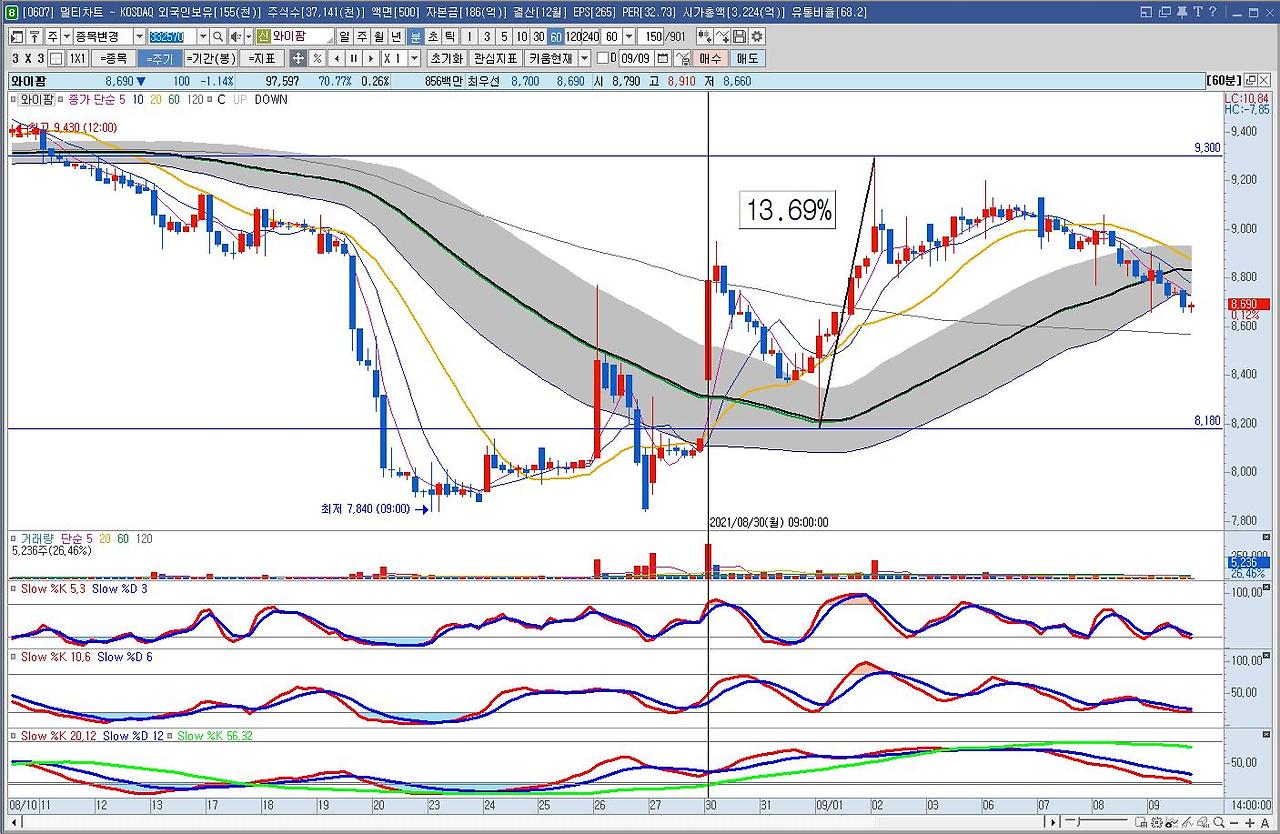Expand the dropdown arrow after 키움현재
Viewport: 1280px width, 834px height.
[586, 58]
